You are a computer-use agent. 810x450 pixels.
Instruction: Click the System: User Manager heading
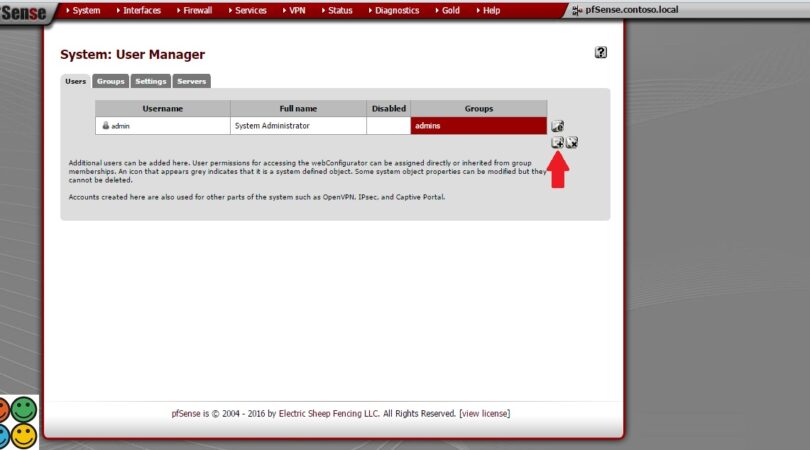coord(132,54)
